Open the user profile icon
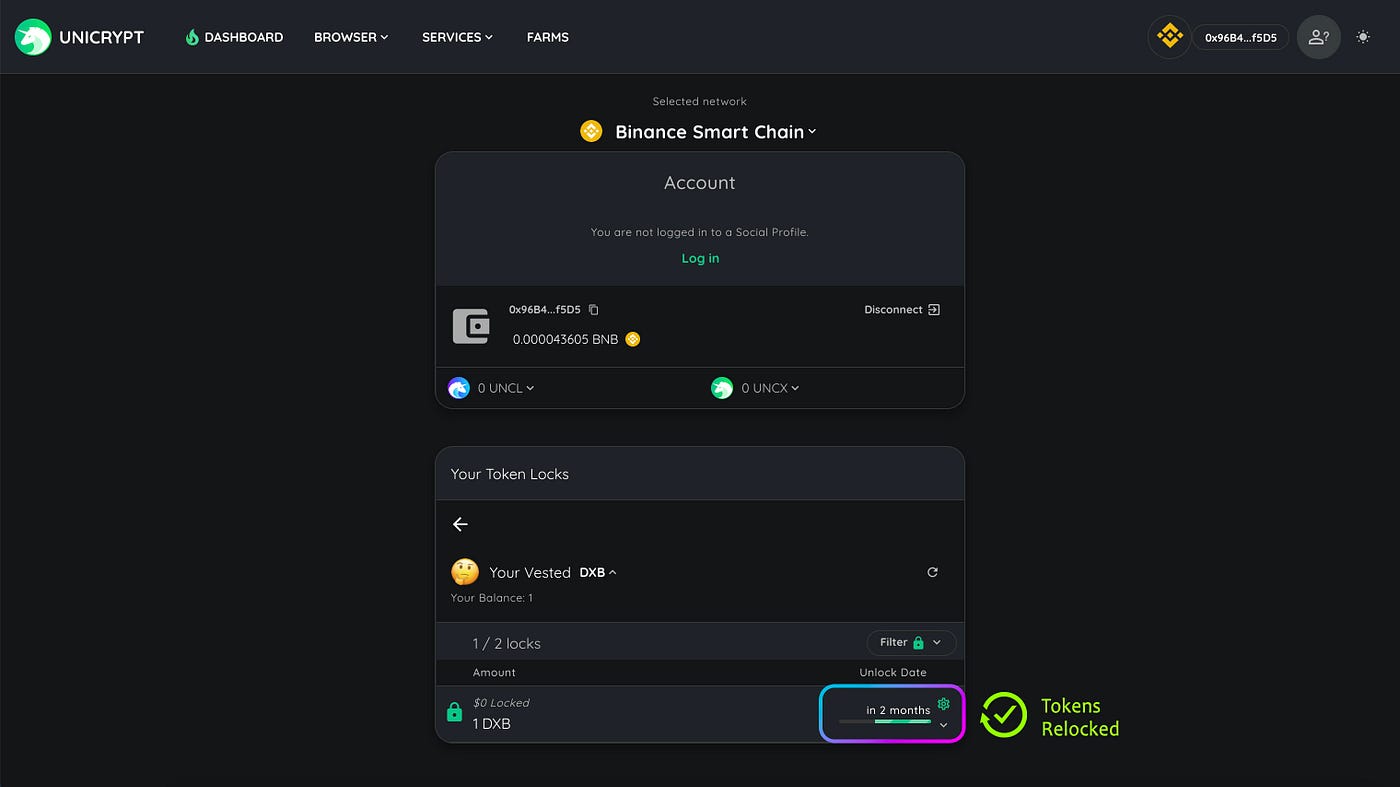 point(1318,37)
